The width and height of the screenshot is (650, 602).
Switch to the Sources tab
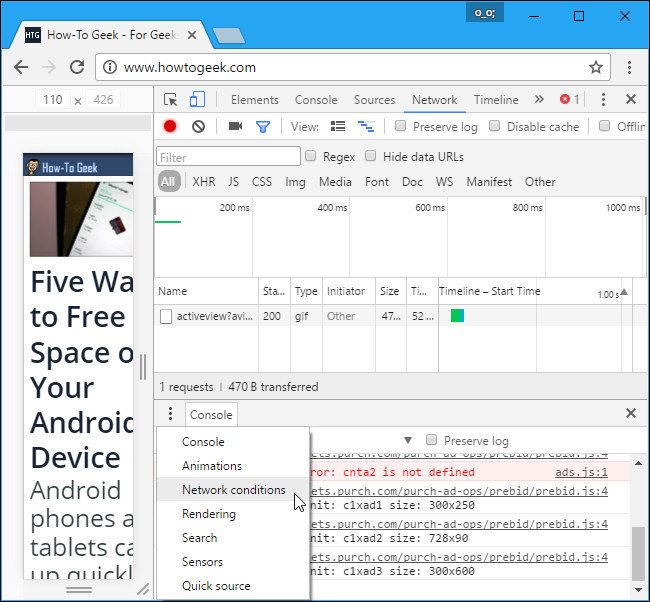pos(374,100)
